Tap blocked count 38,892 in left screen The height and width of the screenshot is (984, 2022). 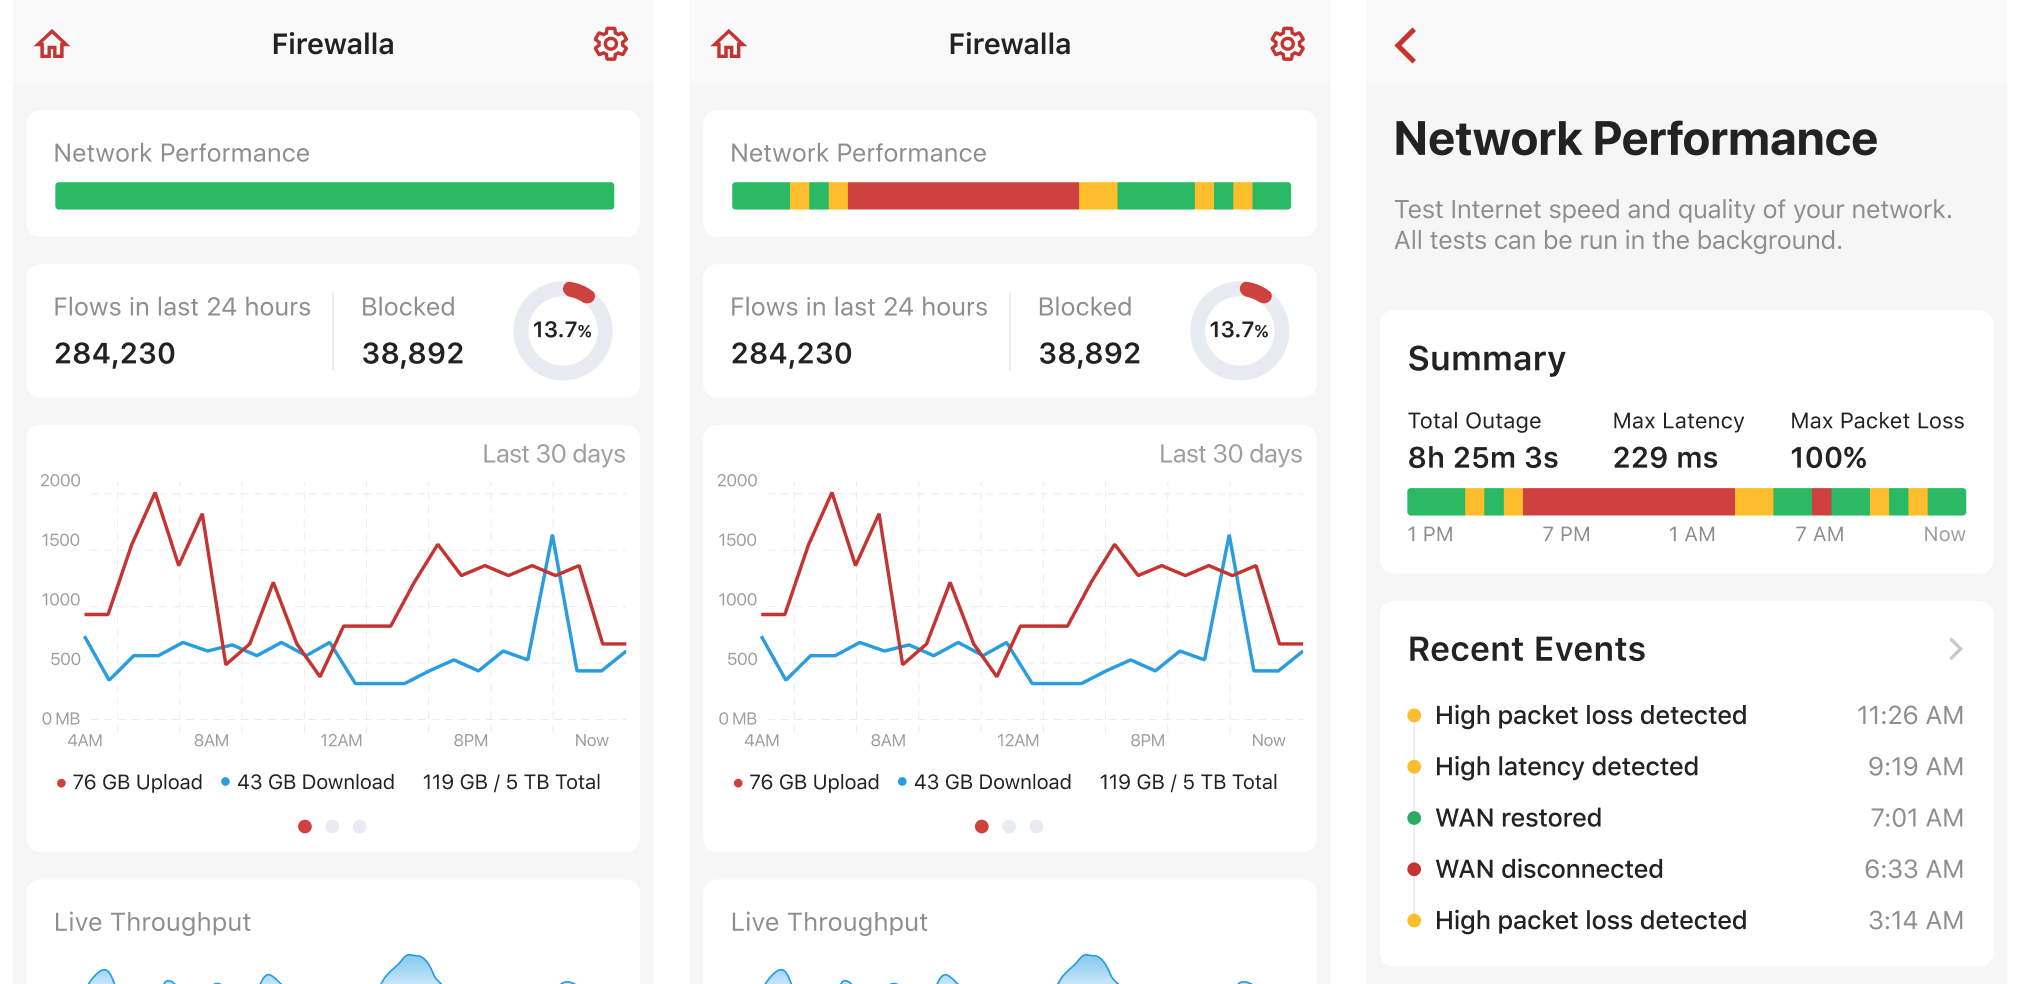[413, 353]
